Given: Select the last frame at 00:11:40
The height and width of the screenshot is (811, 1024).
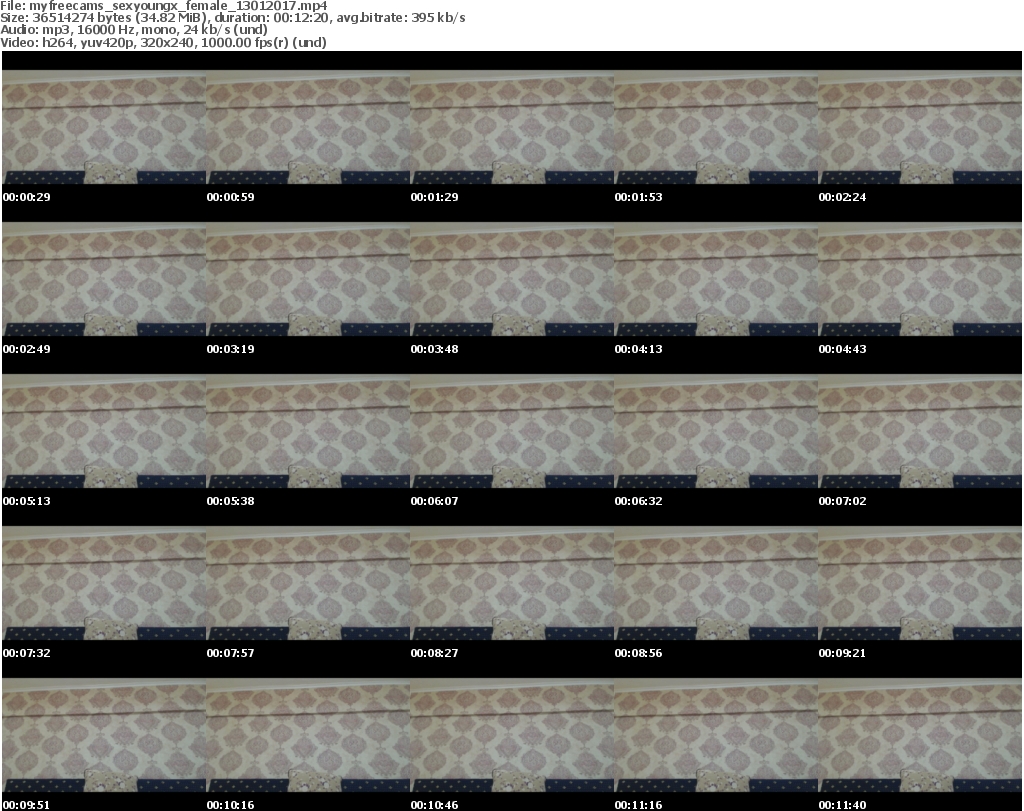Looking at the screenshot, I should [x=920, y=736].
